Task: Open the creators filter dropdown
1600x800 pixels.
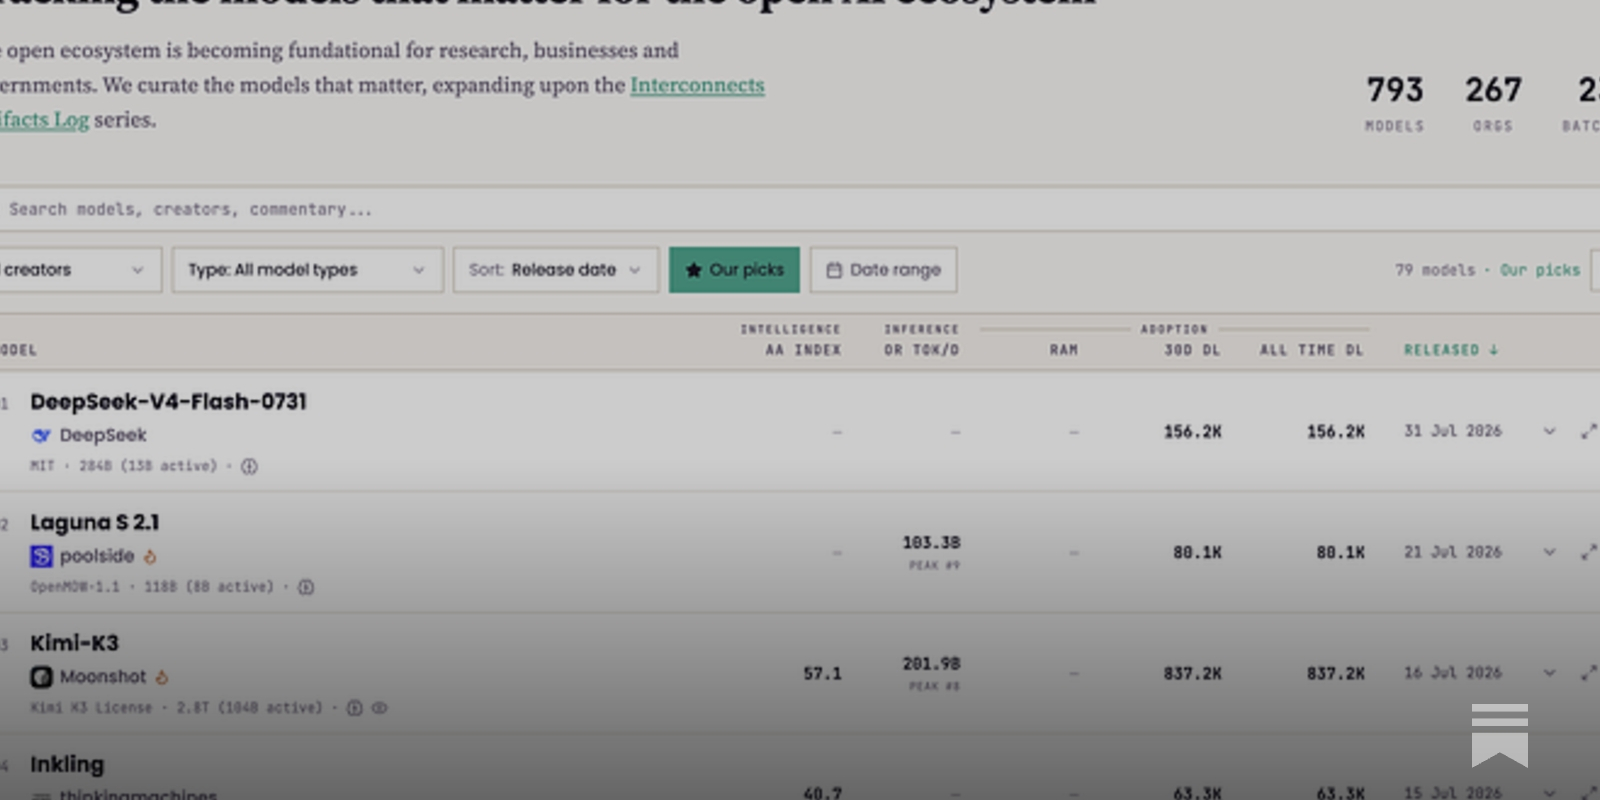Action: [x=80, y=270]
